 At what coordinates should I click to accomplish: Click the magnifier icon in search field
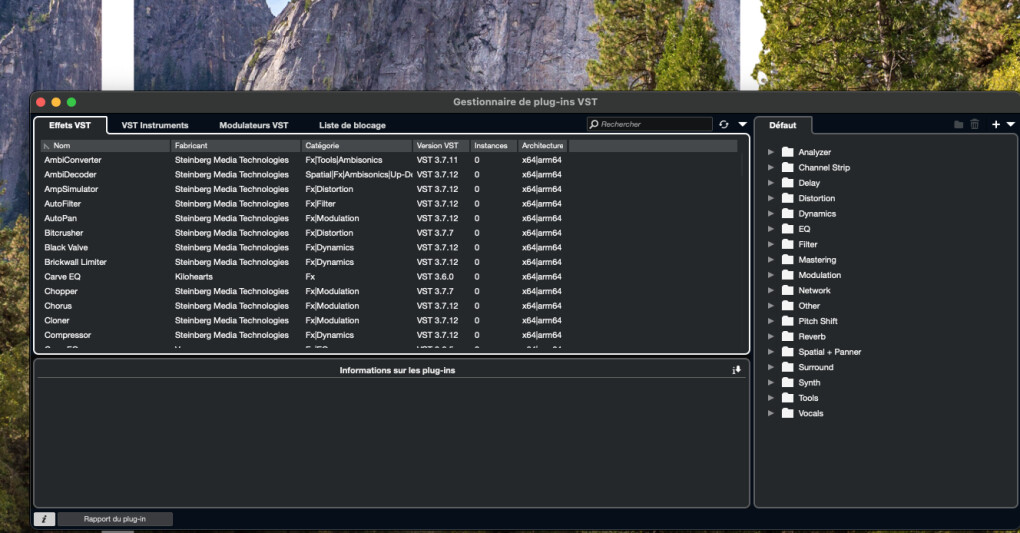pos(593,124)
